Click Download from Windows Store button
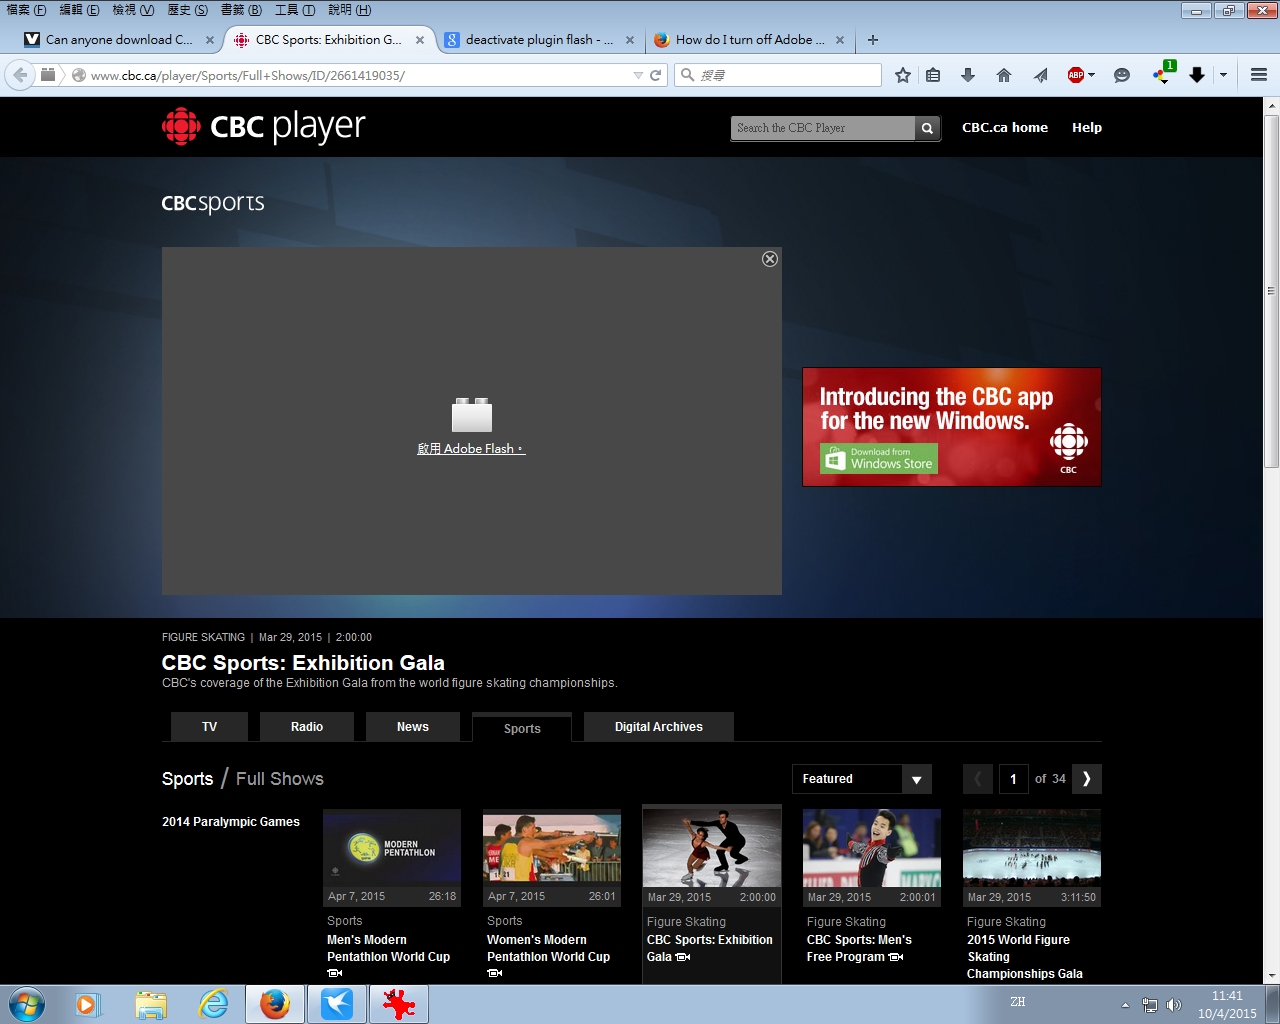This screenshot has height=1024, width=1280. (x=879, y=458)
